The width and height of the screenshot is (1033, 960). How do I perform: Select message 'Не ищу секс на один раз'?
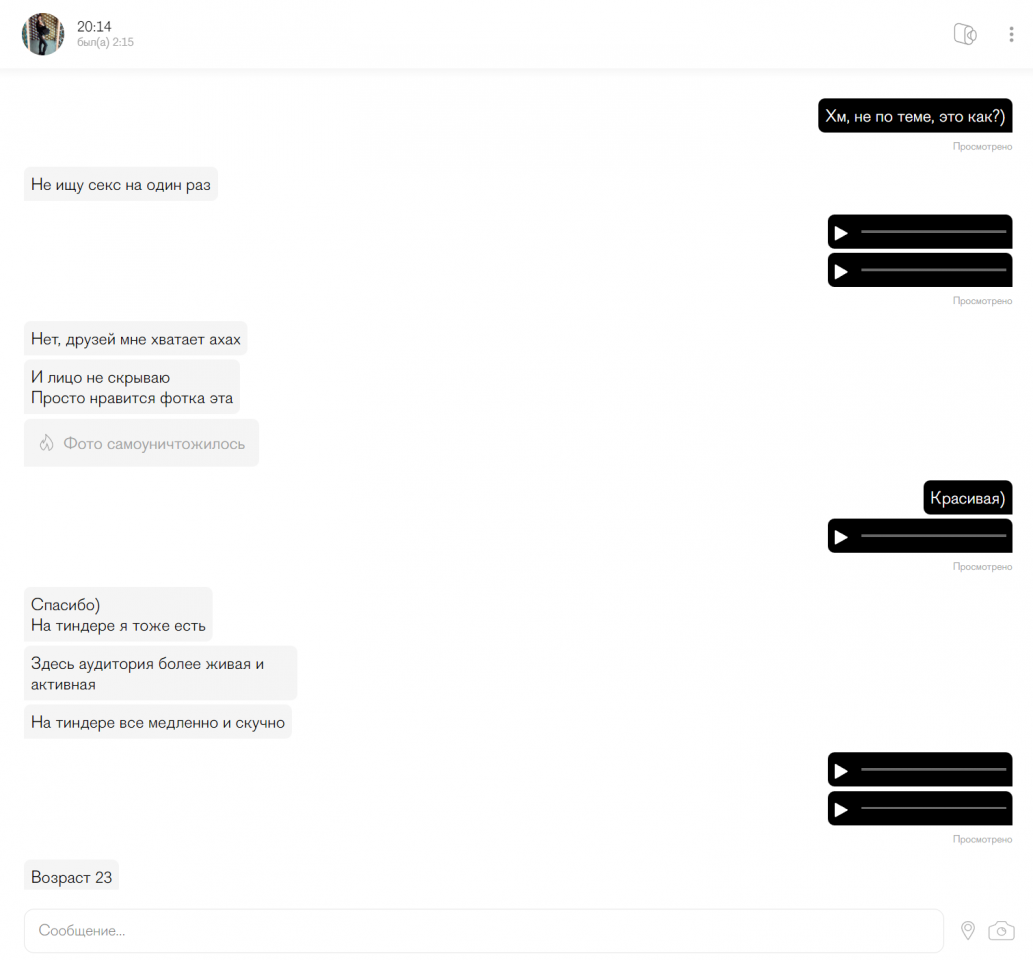121,184
